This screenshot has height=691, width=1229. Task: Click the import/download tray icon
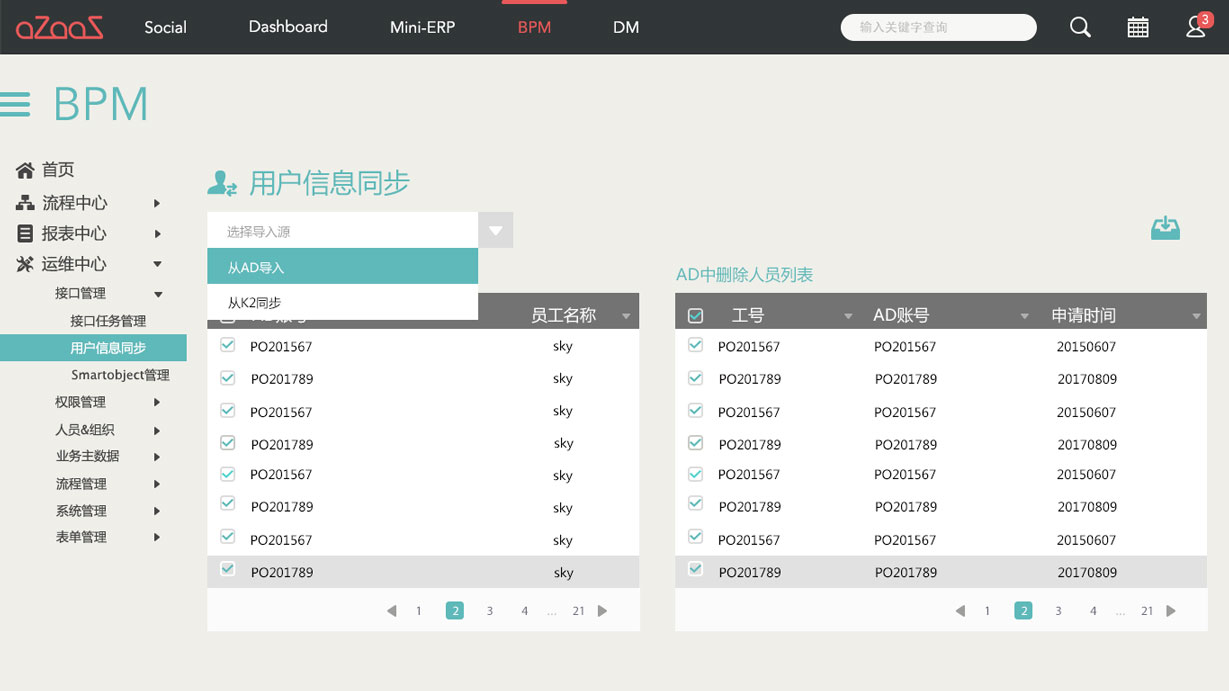point(1165,228)
